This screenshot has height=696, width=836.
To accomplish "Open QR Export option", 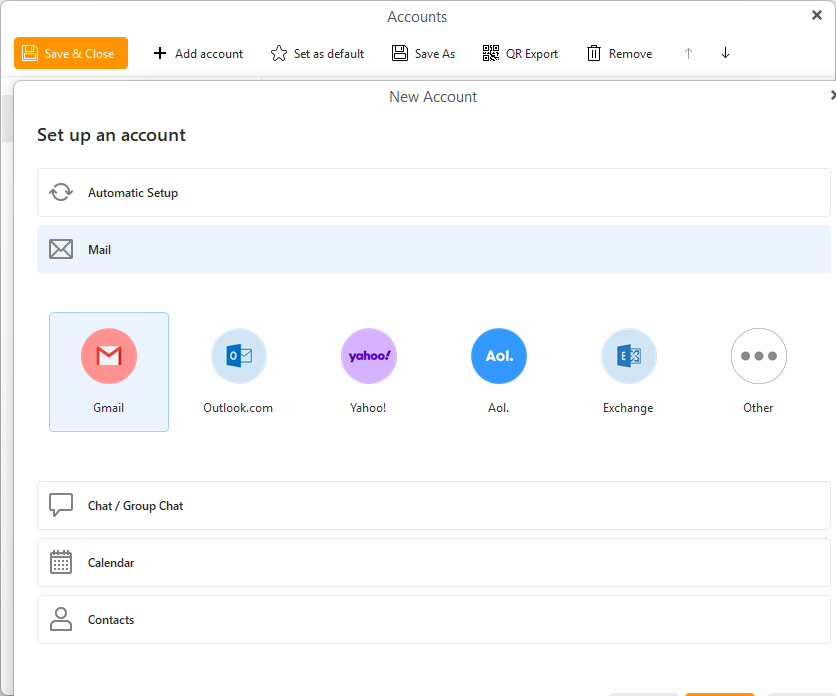I will 520,53.
